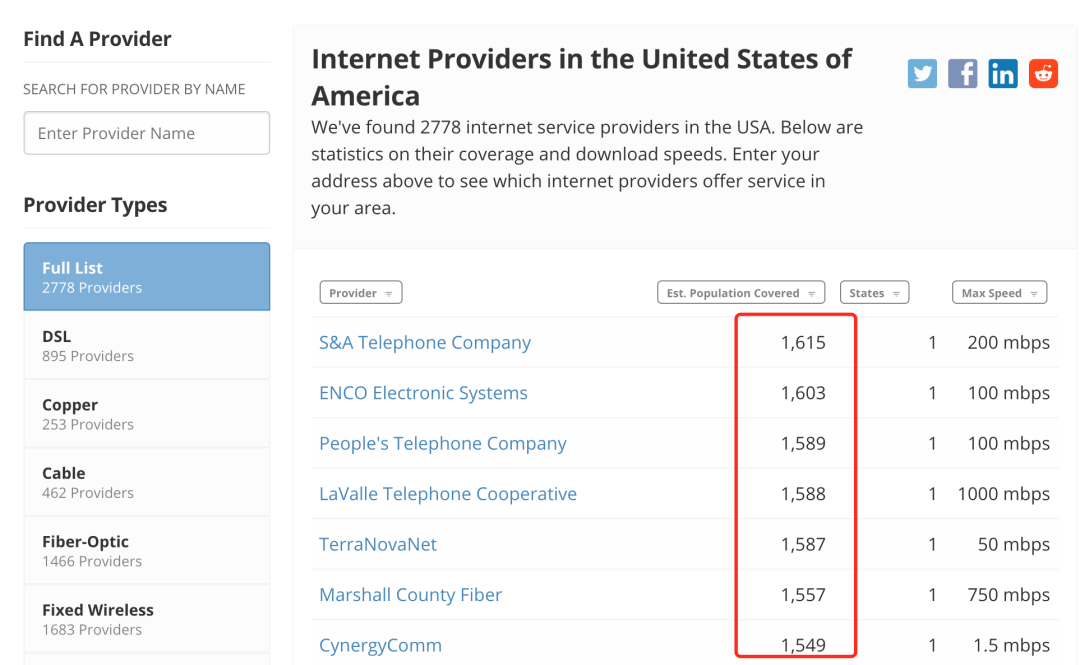The width and height of the screenshot is (1080, 665).
Task: Expand the Max Speed sort dropdown
Action: click(x=999, y=293)
